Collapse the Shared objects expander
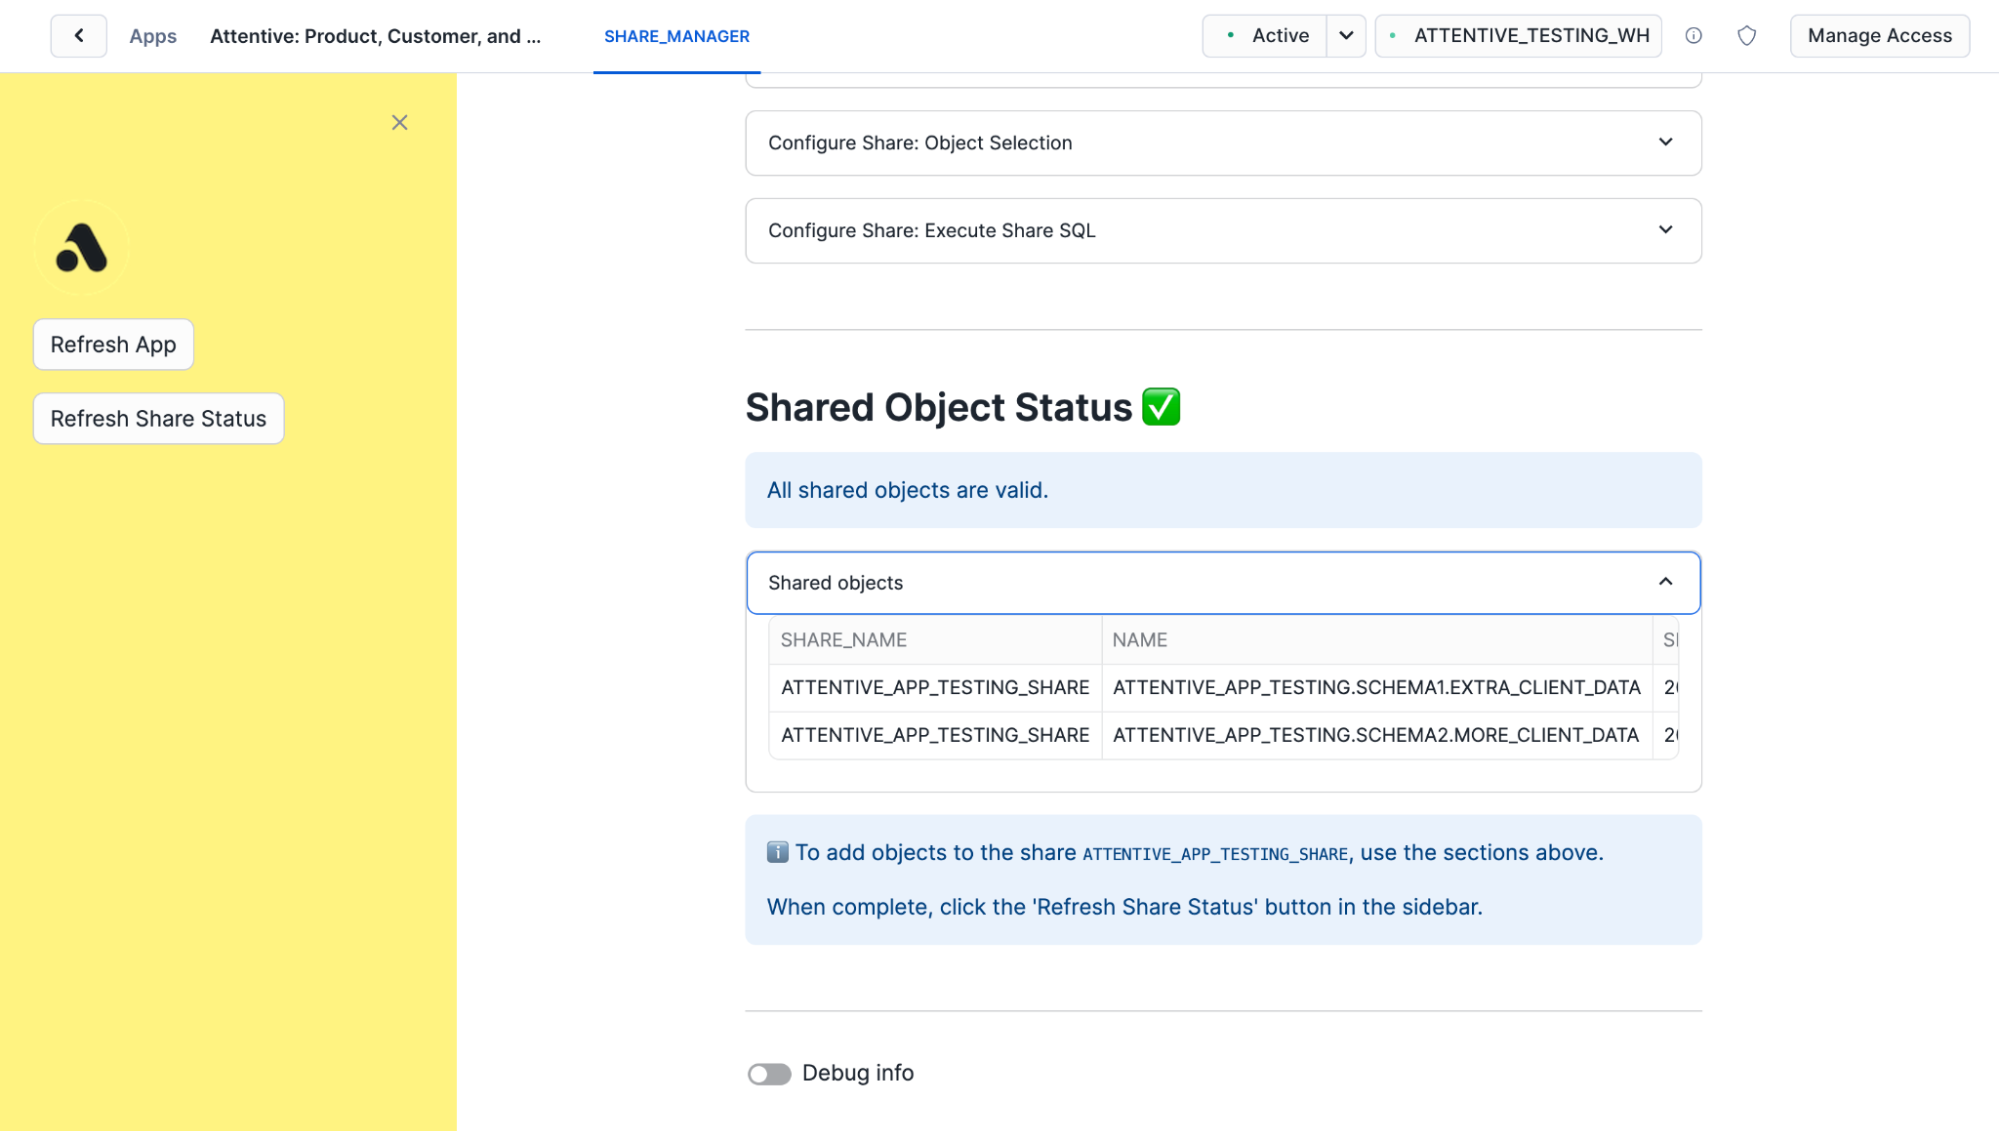This screenshot has height=1132, width=1999. [x=1223, y=583]
